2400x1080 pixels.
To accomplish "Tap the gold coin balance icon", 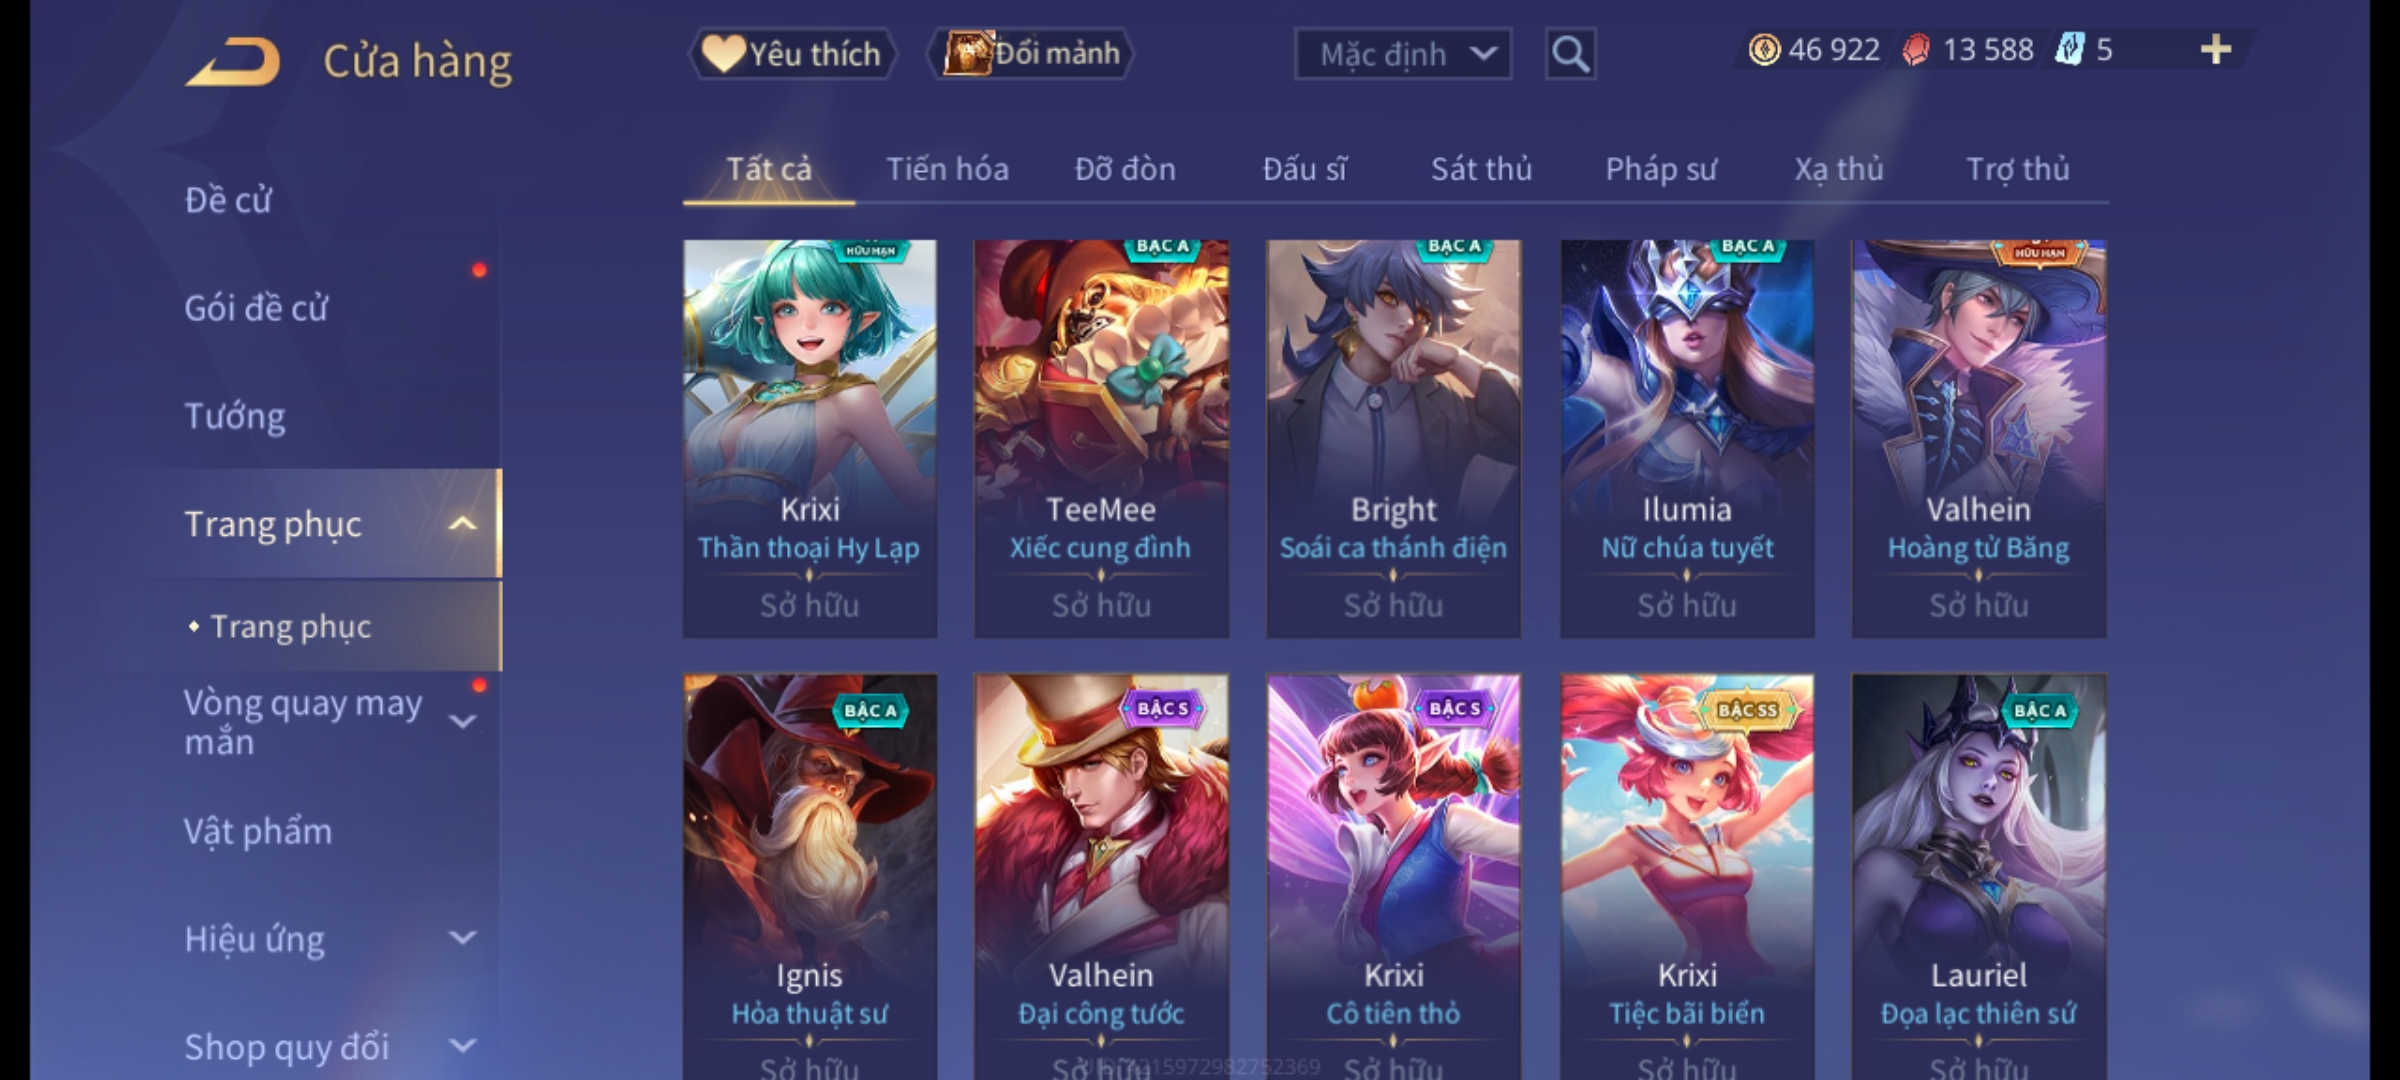I will (x=1764, y=50).
